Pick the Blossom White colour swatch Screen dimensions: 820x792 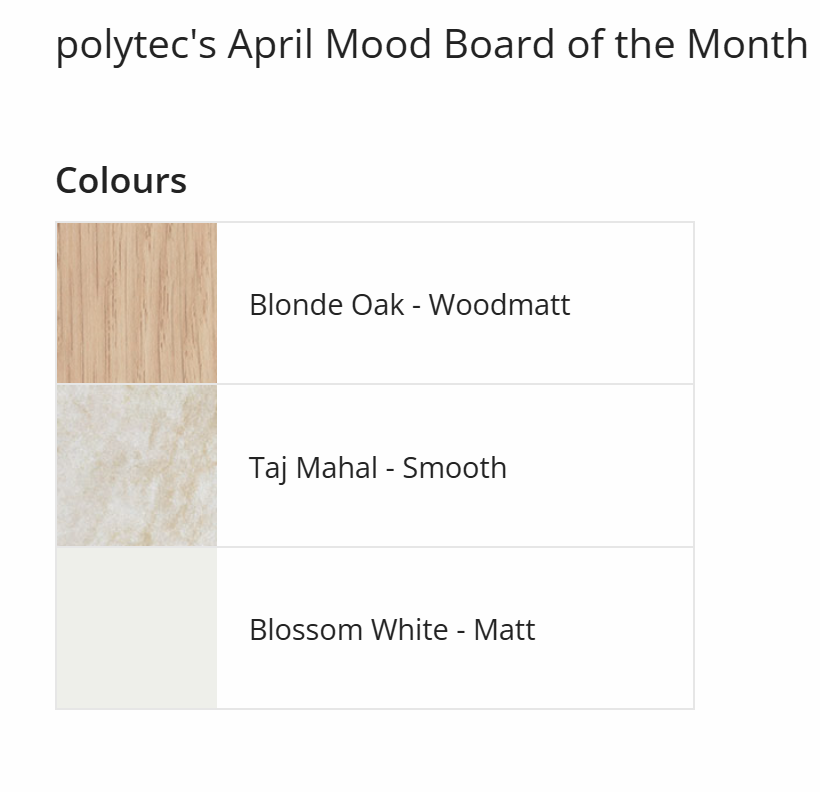(x=136, y=629)
